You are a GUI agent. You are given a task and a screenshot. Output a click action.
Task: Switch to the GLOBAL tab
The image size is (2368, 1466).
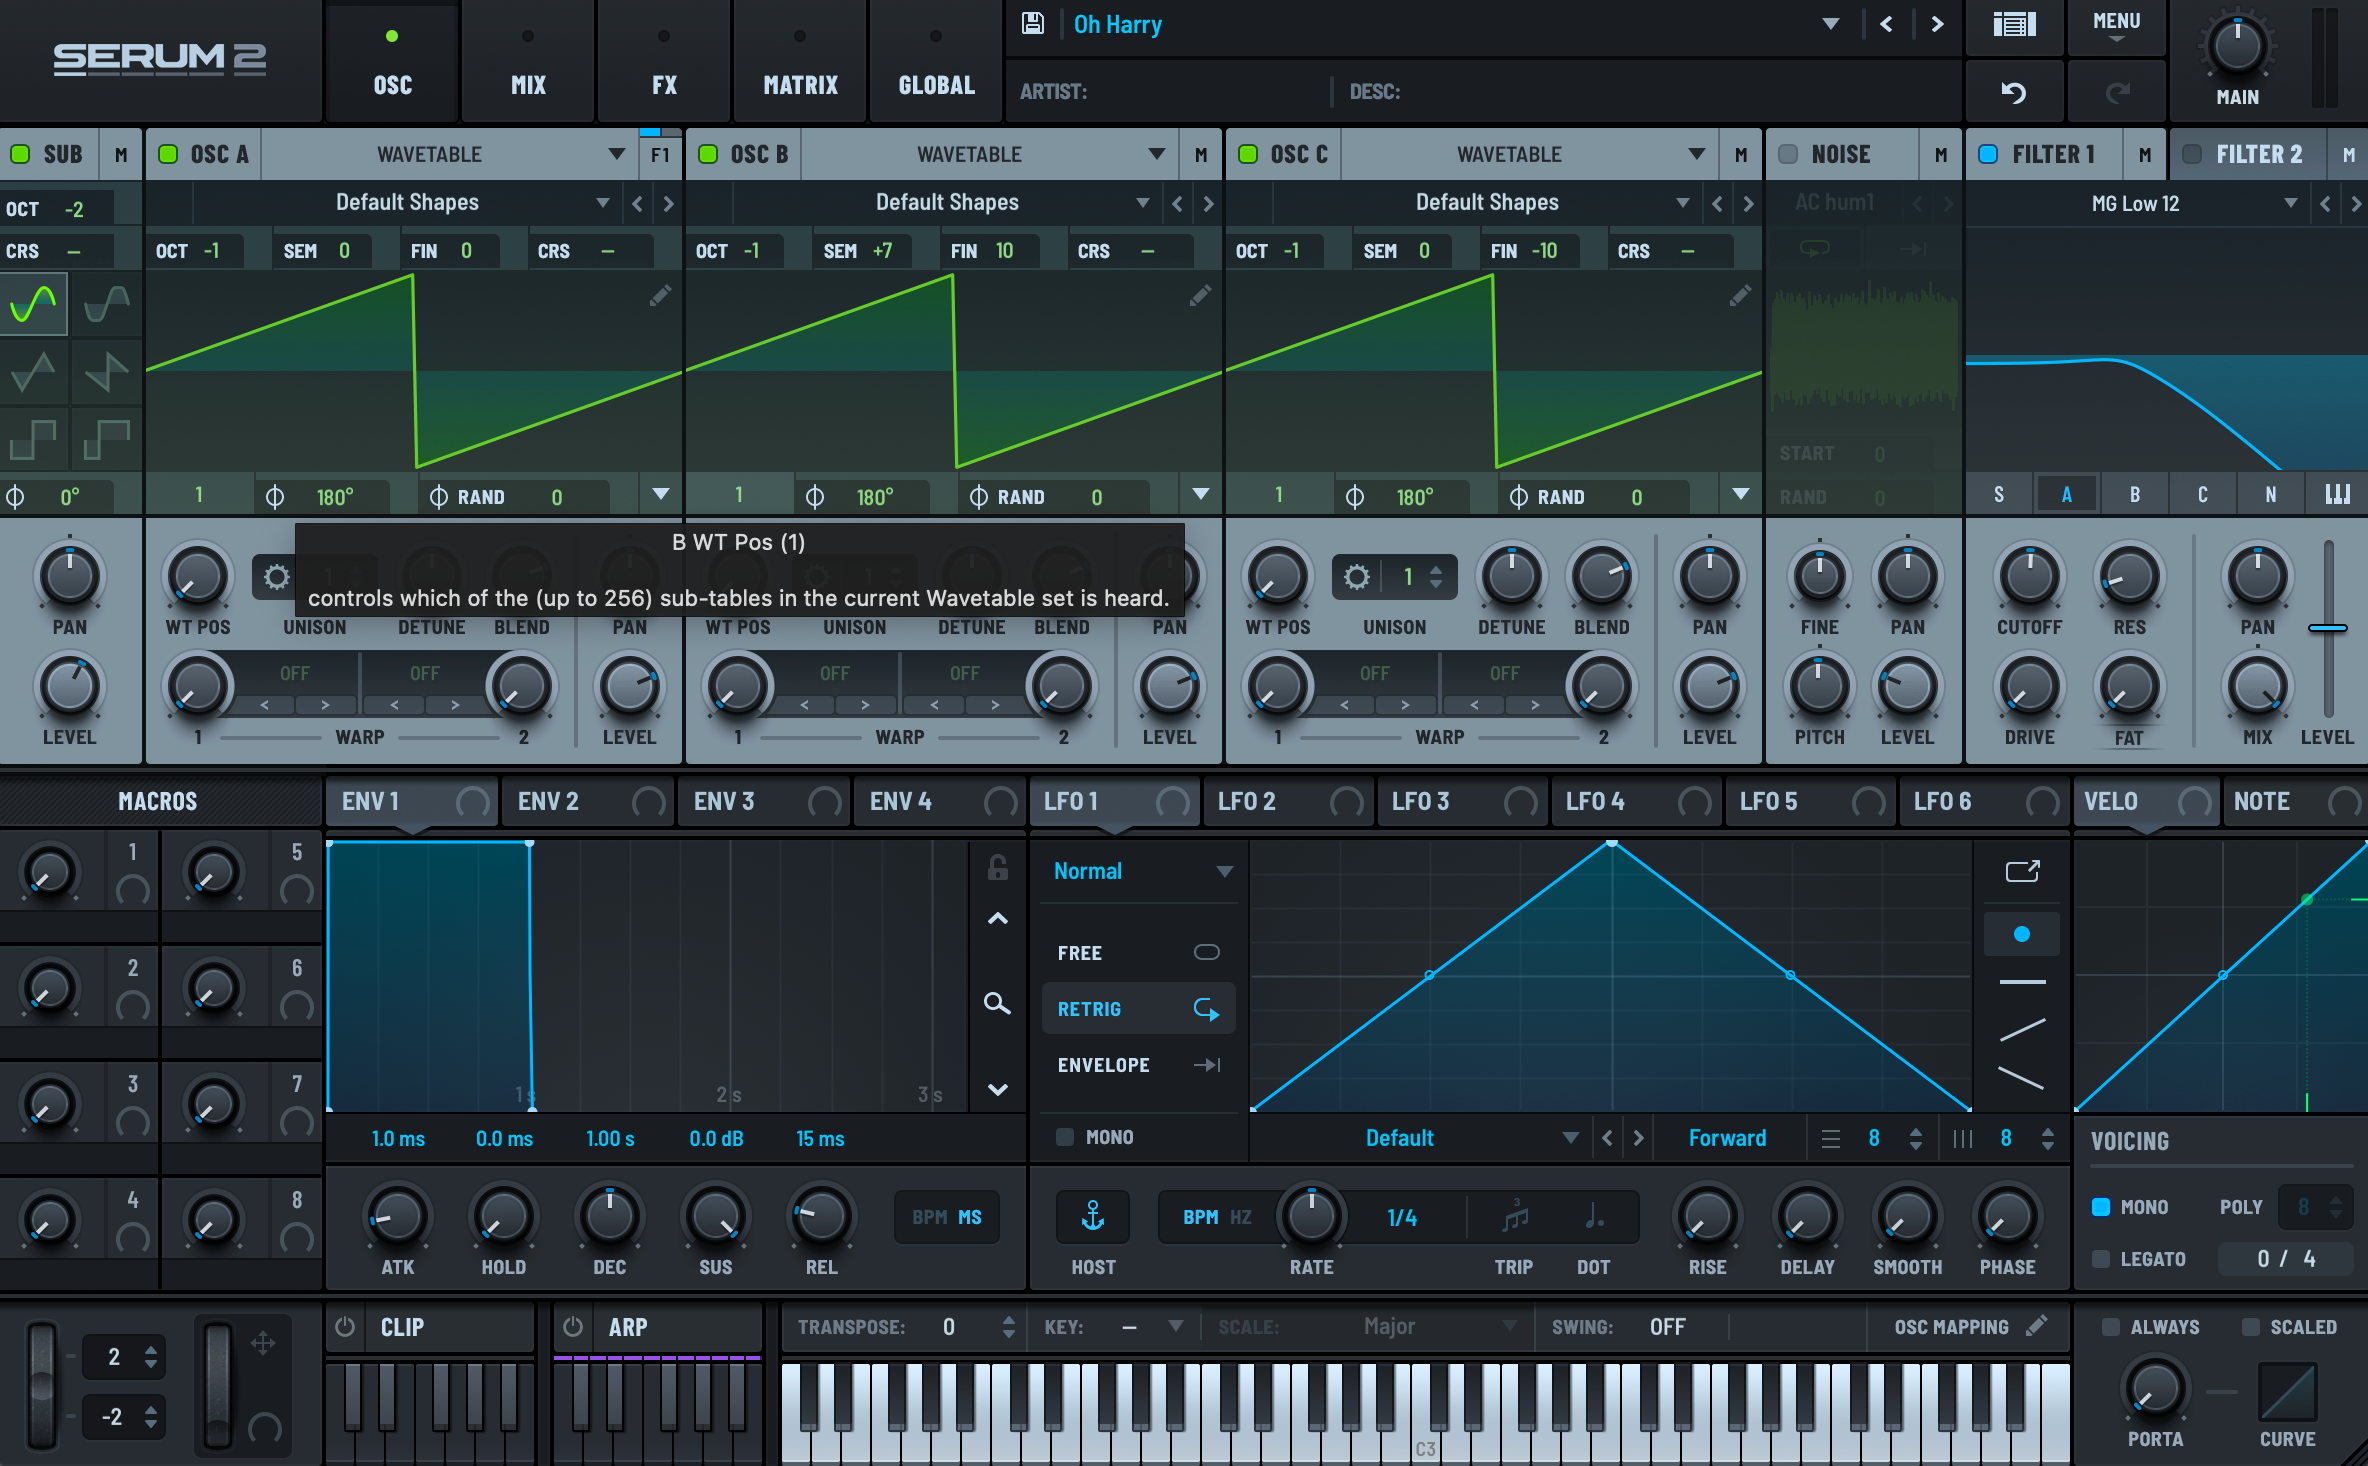click(x=936, y=62)
